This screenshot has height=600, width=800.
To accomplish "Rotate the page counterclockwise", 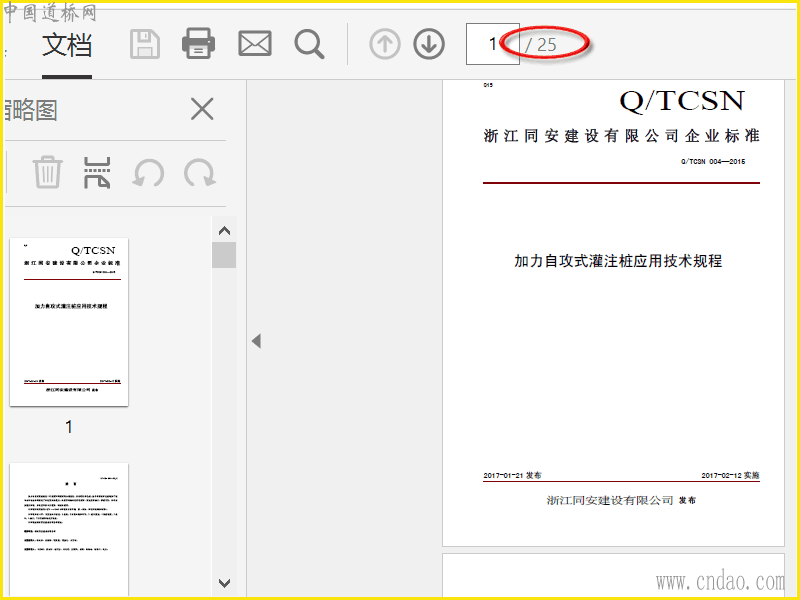I will [x=148, y=172].
